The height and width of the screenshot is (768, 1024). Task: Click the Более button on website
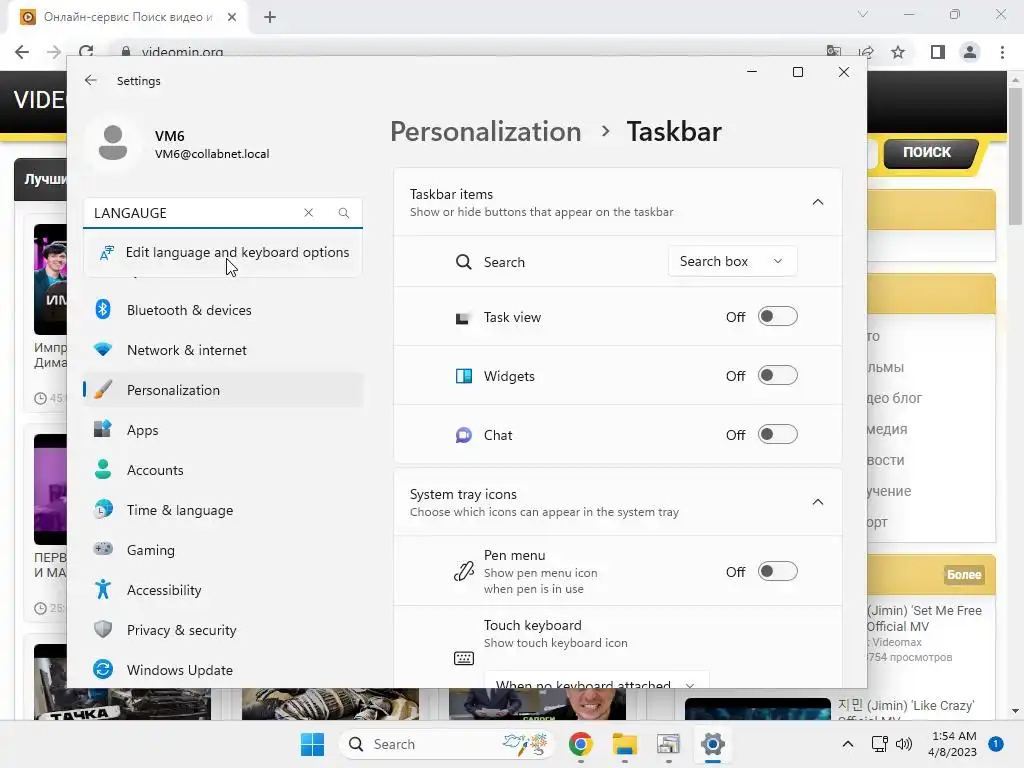[x=964, y=575]
